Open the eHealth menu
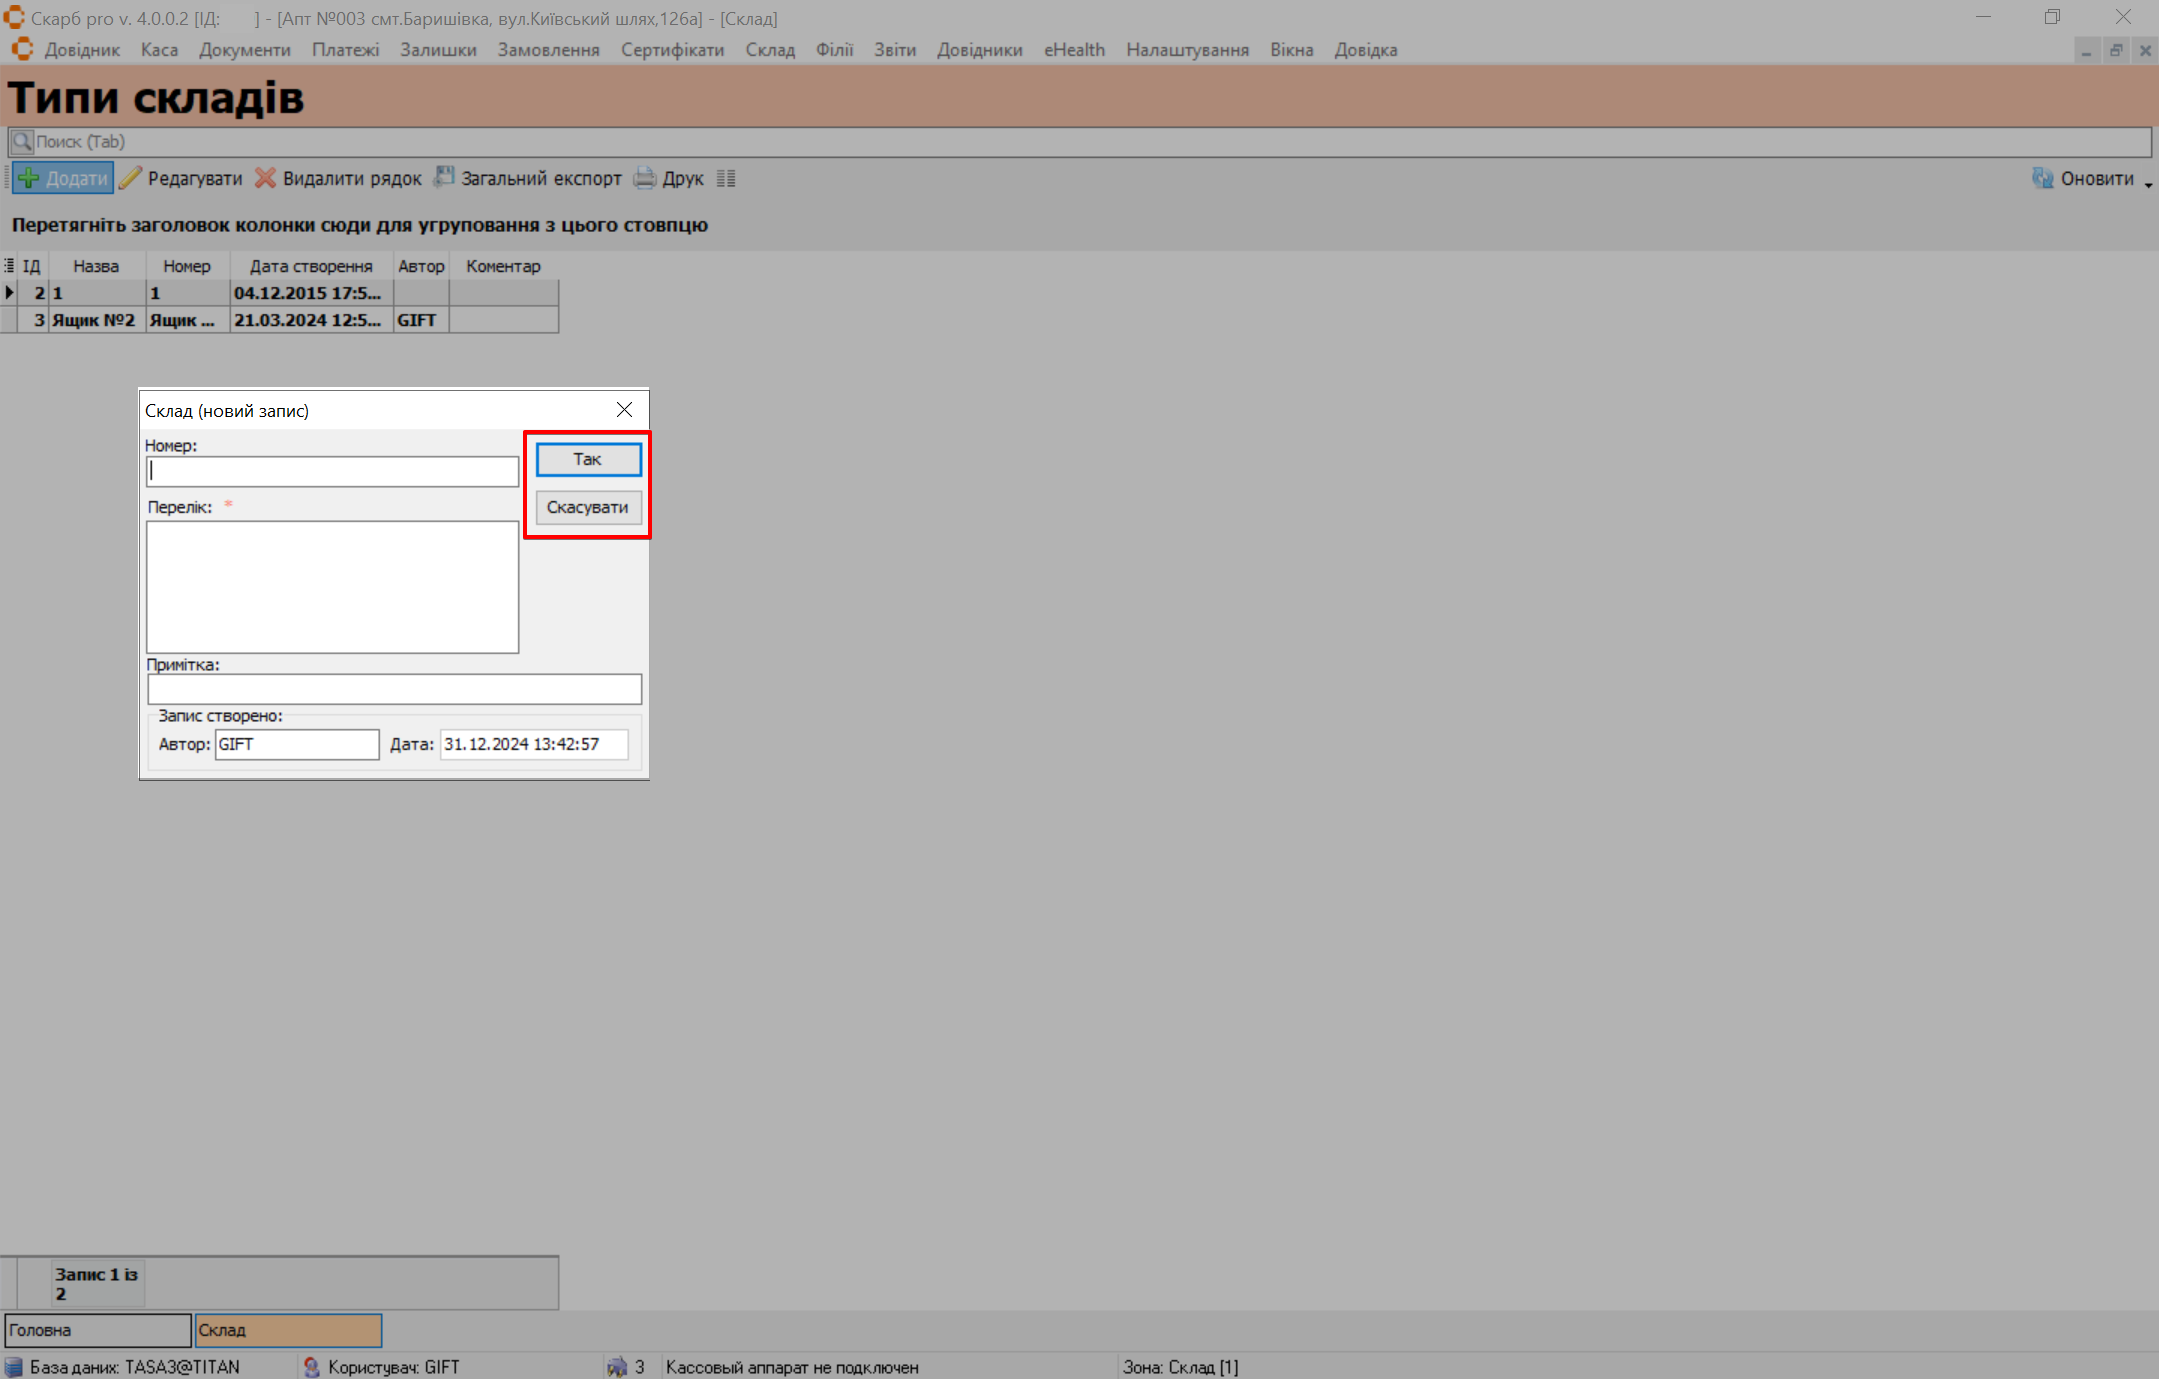This screenshot has width=2159, height=1379. tap(1074, 50)
